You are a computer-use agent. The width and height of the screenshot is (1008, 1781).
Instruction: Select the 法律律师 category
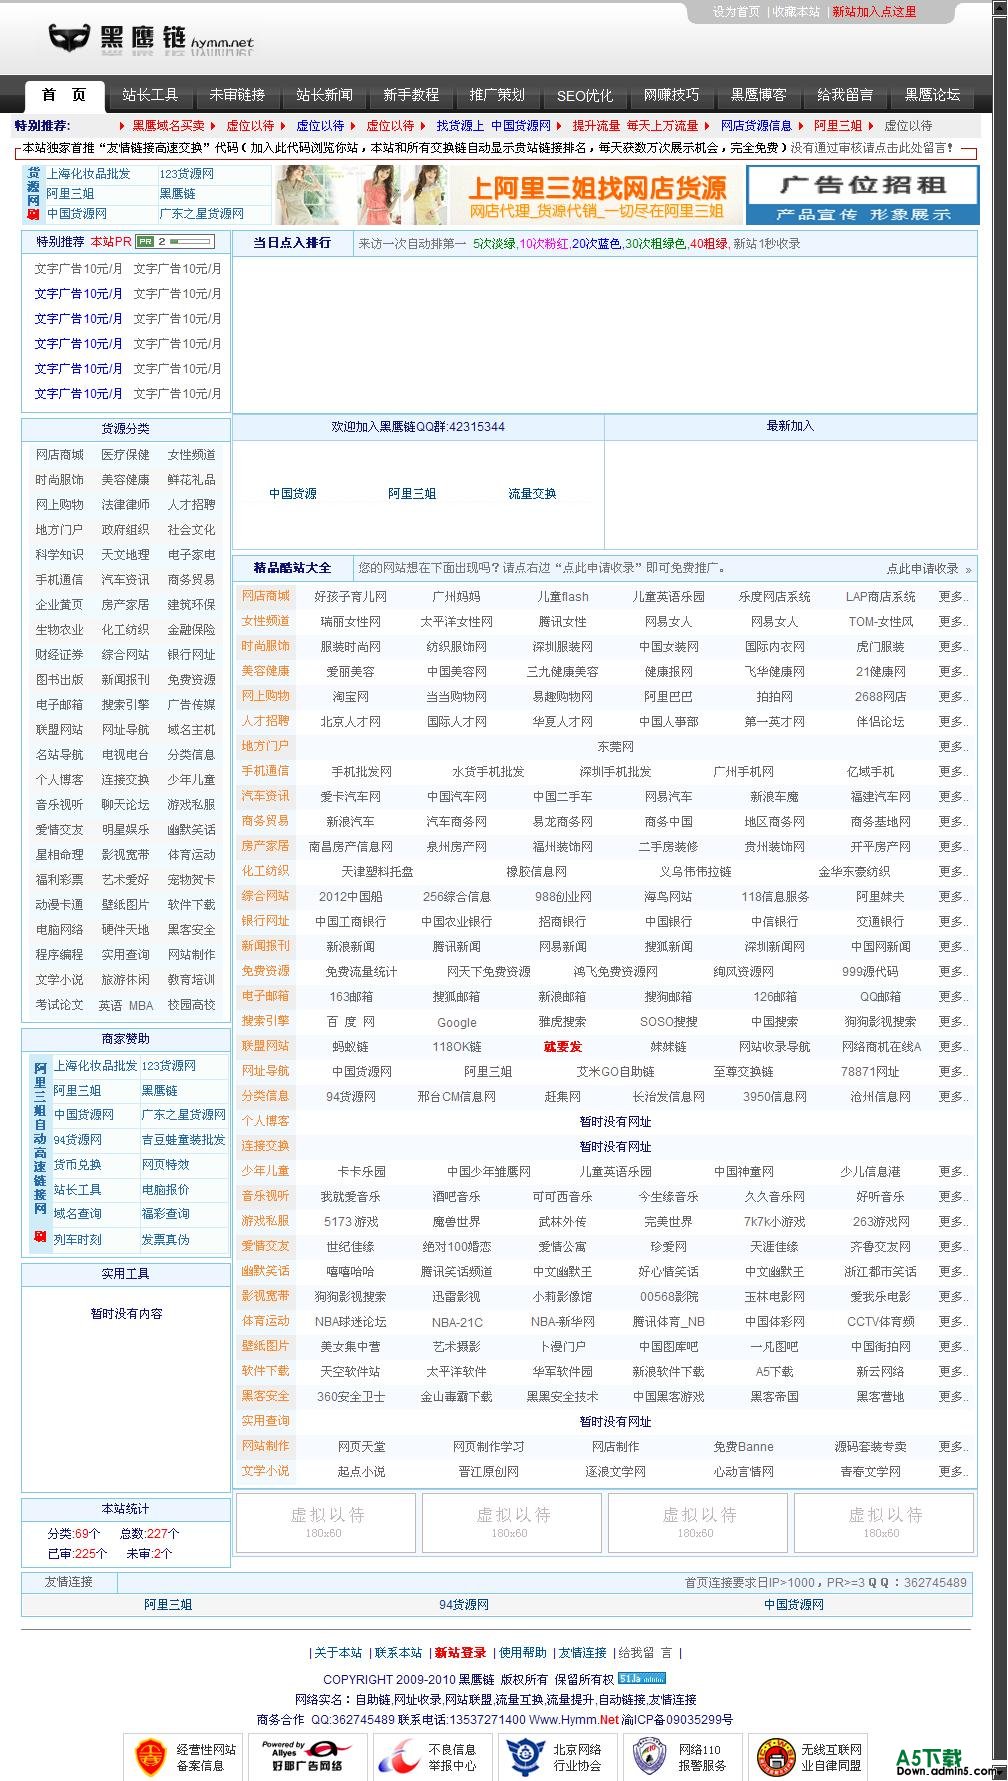(125, 505)
